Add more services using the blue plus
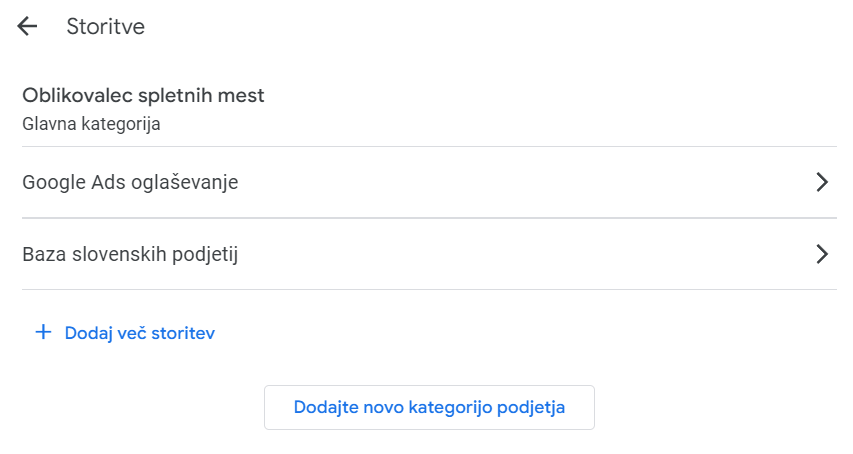Screen dimensions: 853x454 (43, 332)
